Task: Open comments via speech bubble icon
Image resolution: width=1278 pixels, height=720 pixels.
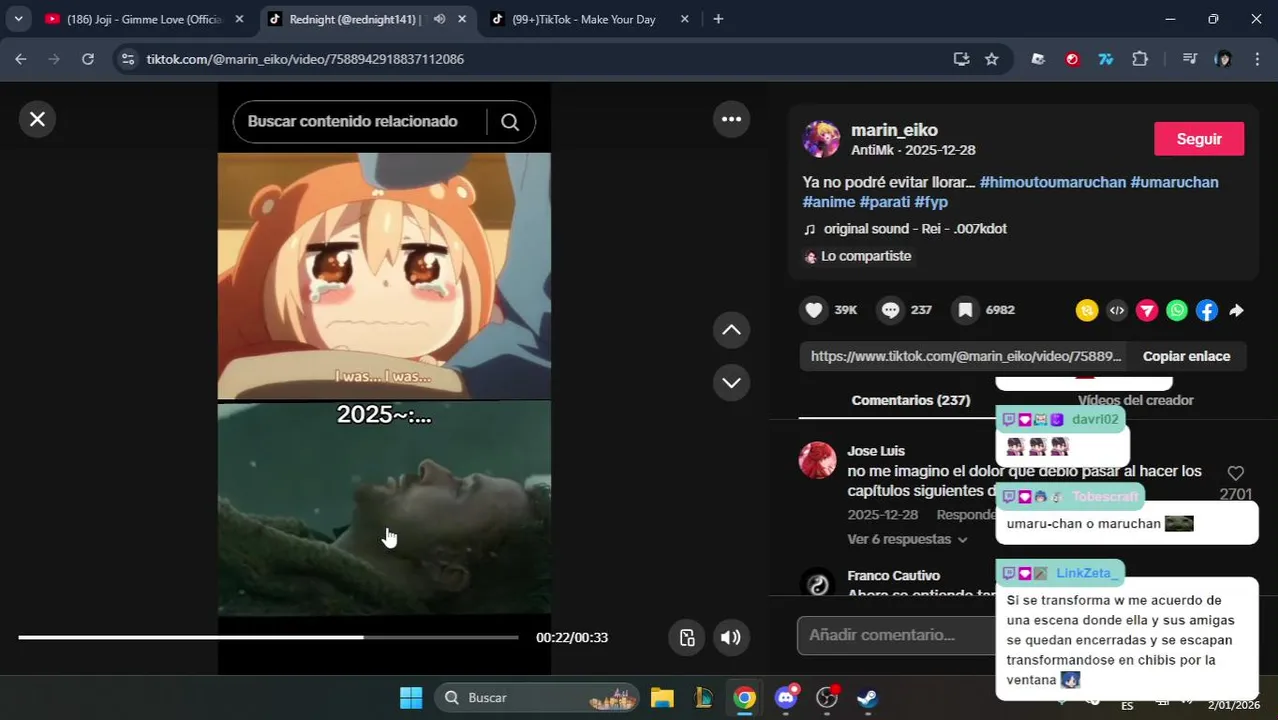Action: (x=890, y=310)
